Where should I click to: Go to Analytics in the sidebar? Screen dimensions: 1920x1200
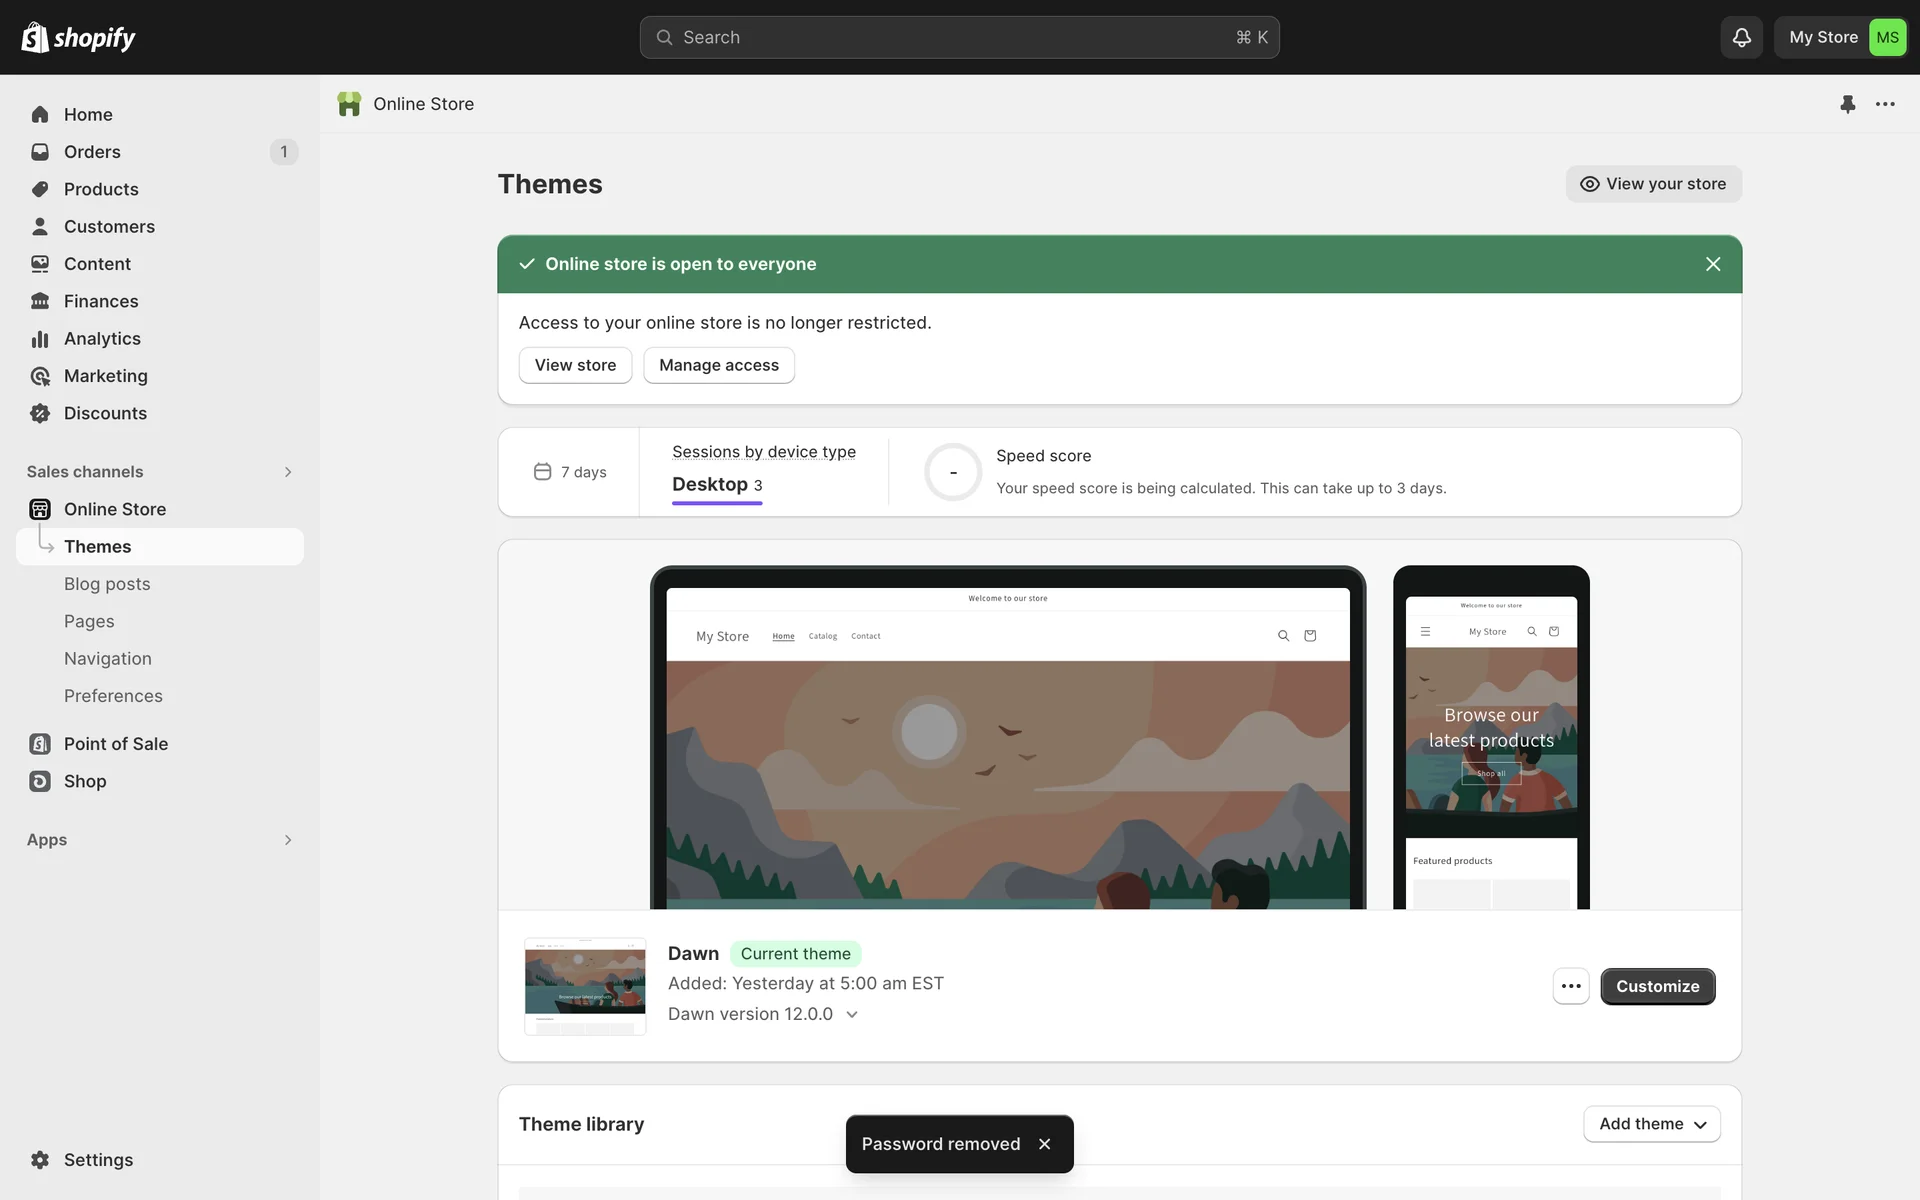pos(102,339)
